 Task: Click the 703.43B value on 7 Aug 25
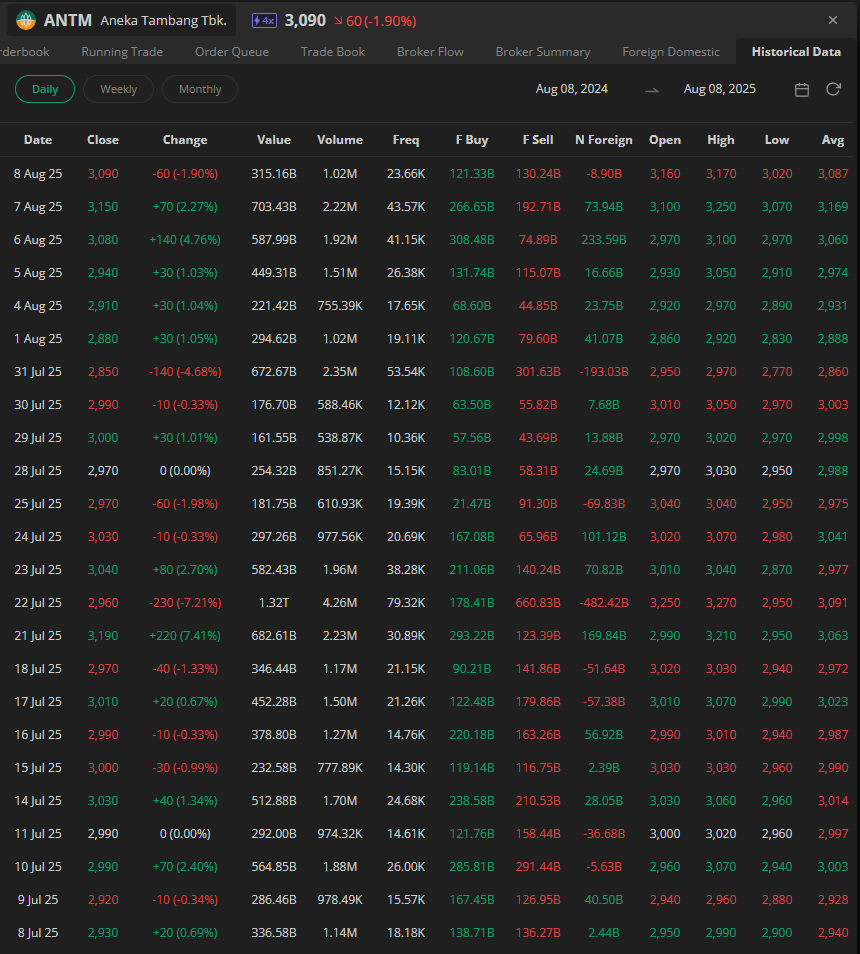274,207
